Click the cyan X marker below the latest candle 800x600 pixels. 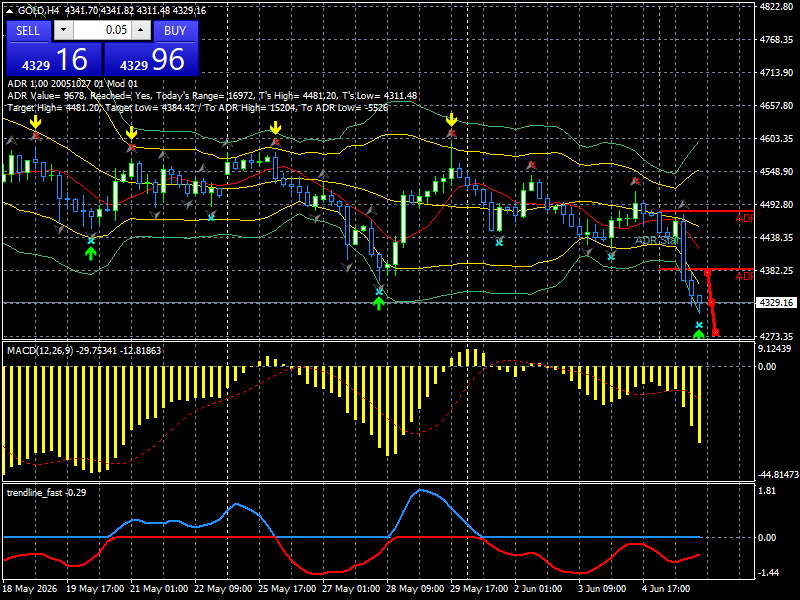pyautogui.click(x=699, y=325)
